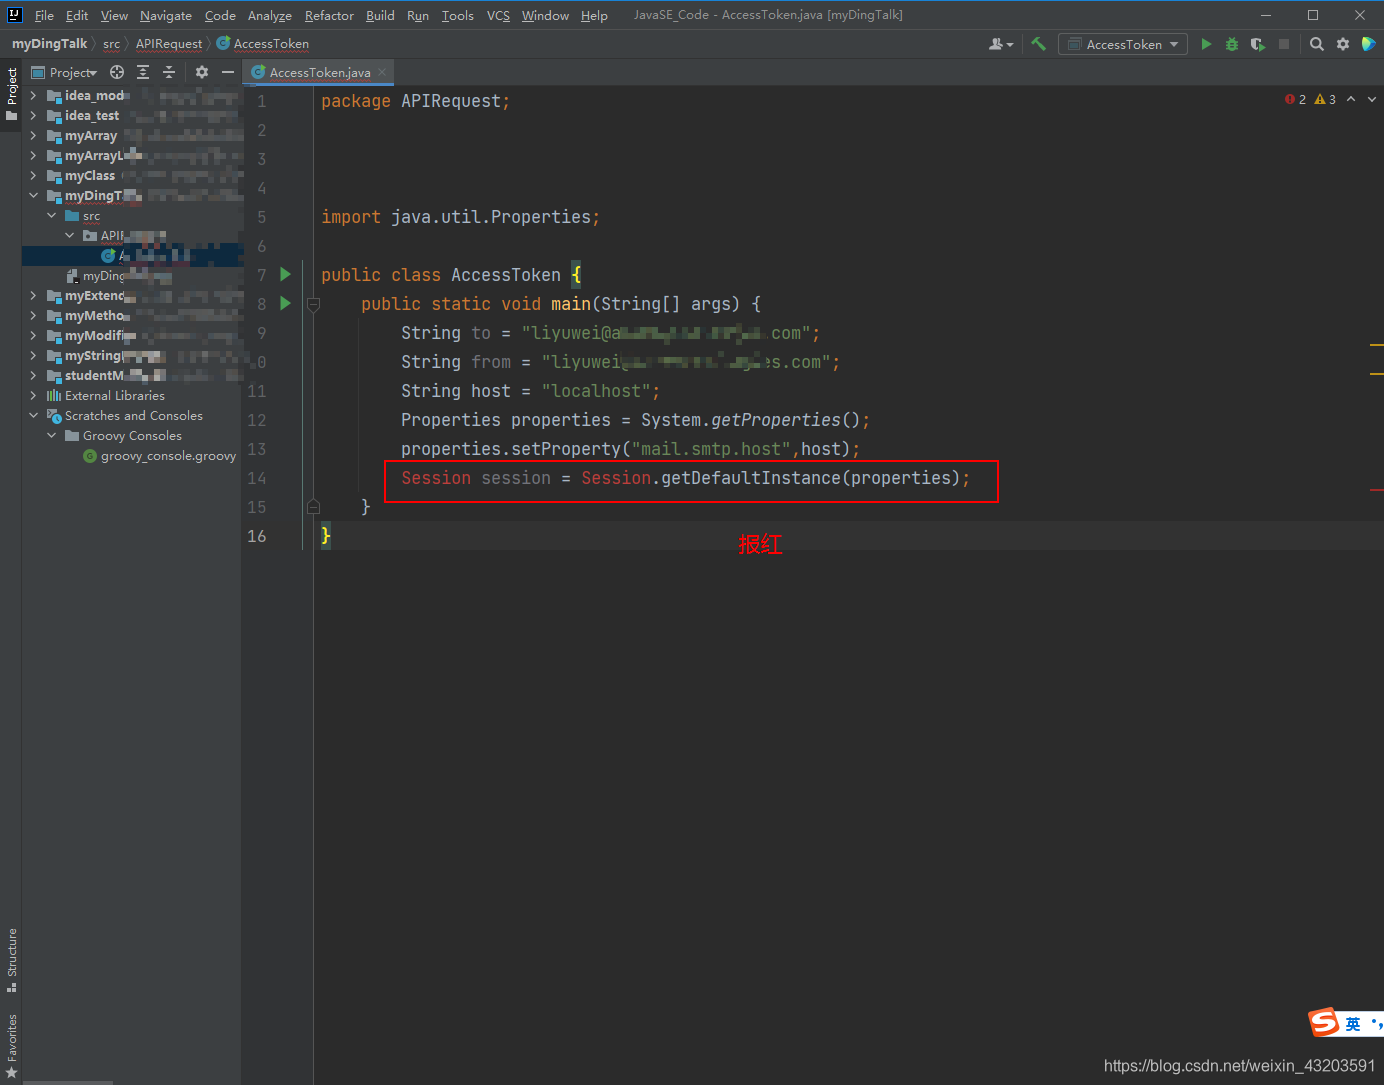
Task: Toggle the Project side tool tab
Action: (12, 94)
